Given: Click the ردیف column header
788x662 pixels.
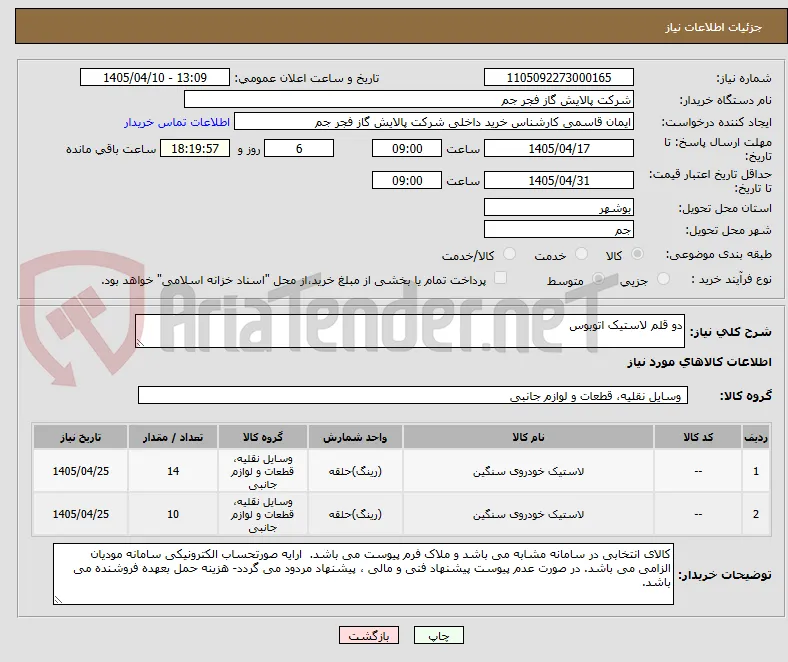Looking at the screenshot, I should [x=755, y=437].
